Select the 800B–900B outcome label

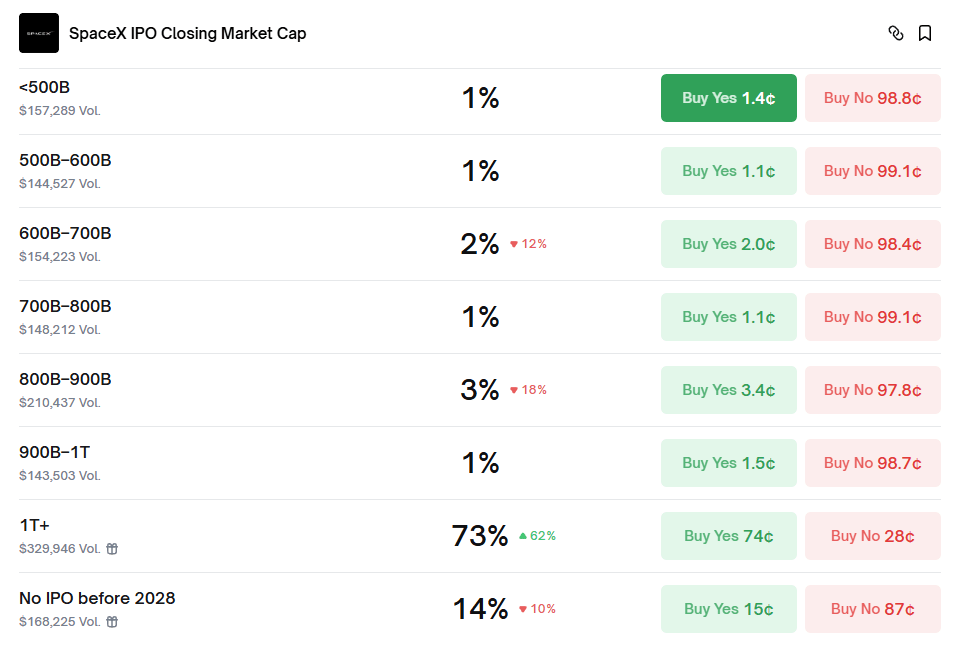65,379
